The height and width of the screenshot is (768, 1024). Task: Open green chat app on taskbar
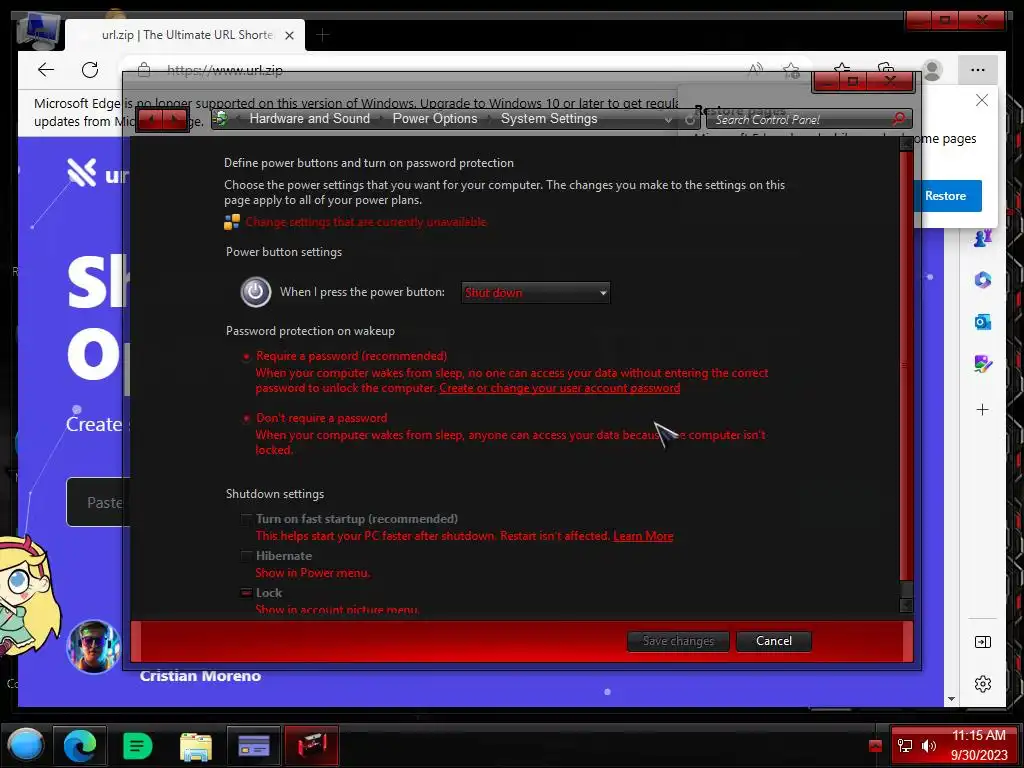[x=137, y=745]
